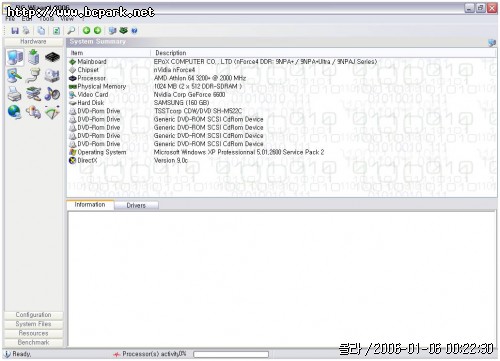Click the processor activity progress bar
Viewport: 500px width, 361px height.
(231, 354)
